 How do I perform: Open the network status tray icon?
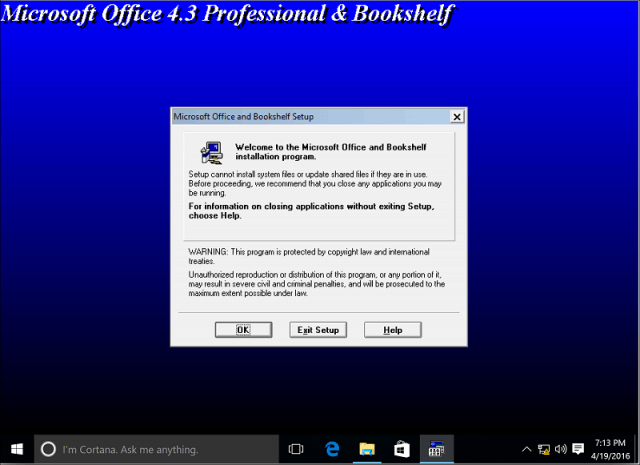[544, 449]
